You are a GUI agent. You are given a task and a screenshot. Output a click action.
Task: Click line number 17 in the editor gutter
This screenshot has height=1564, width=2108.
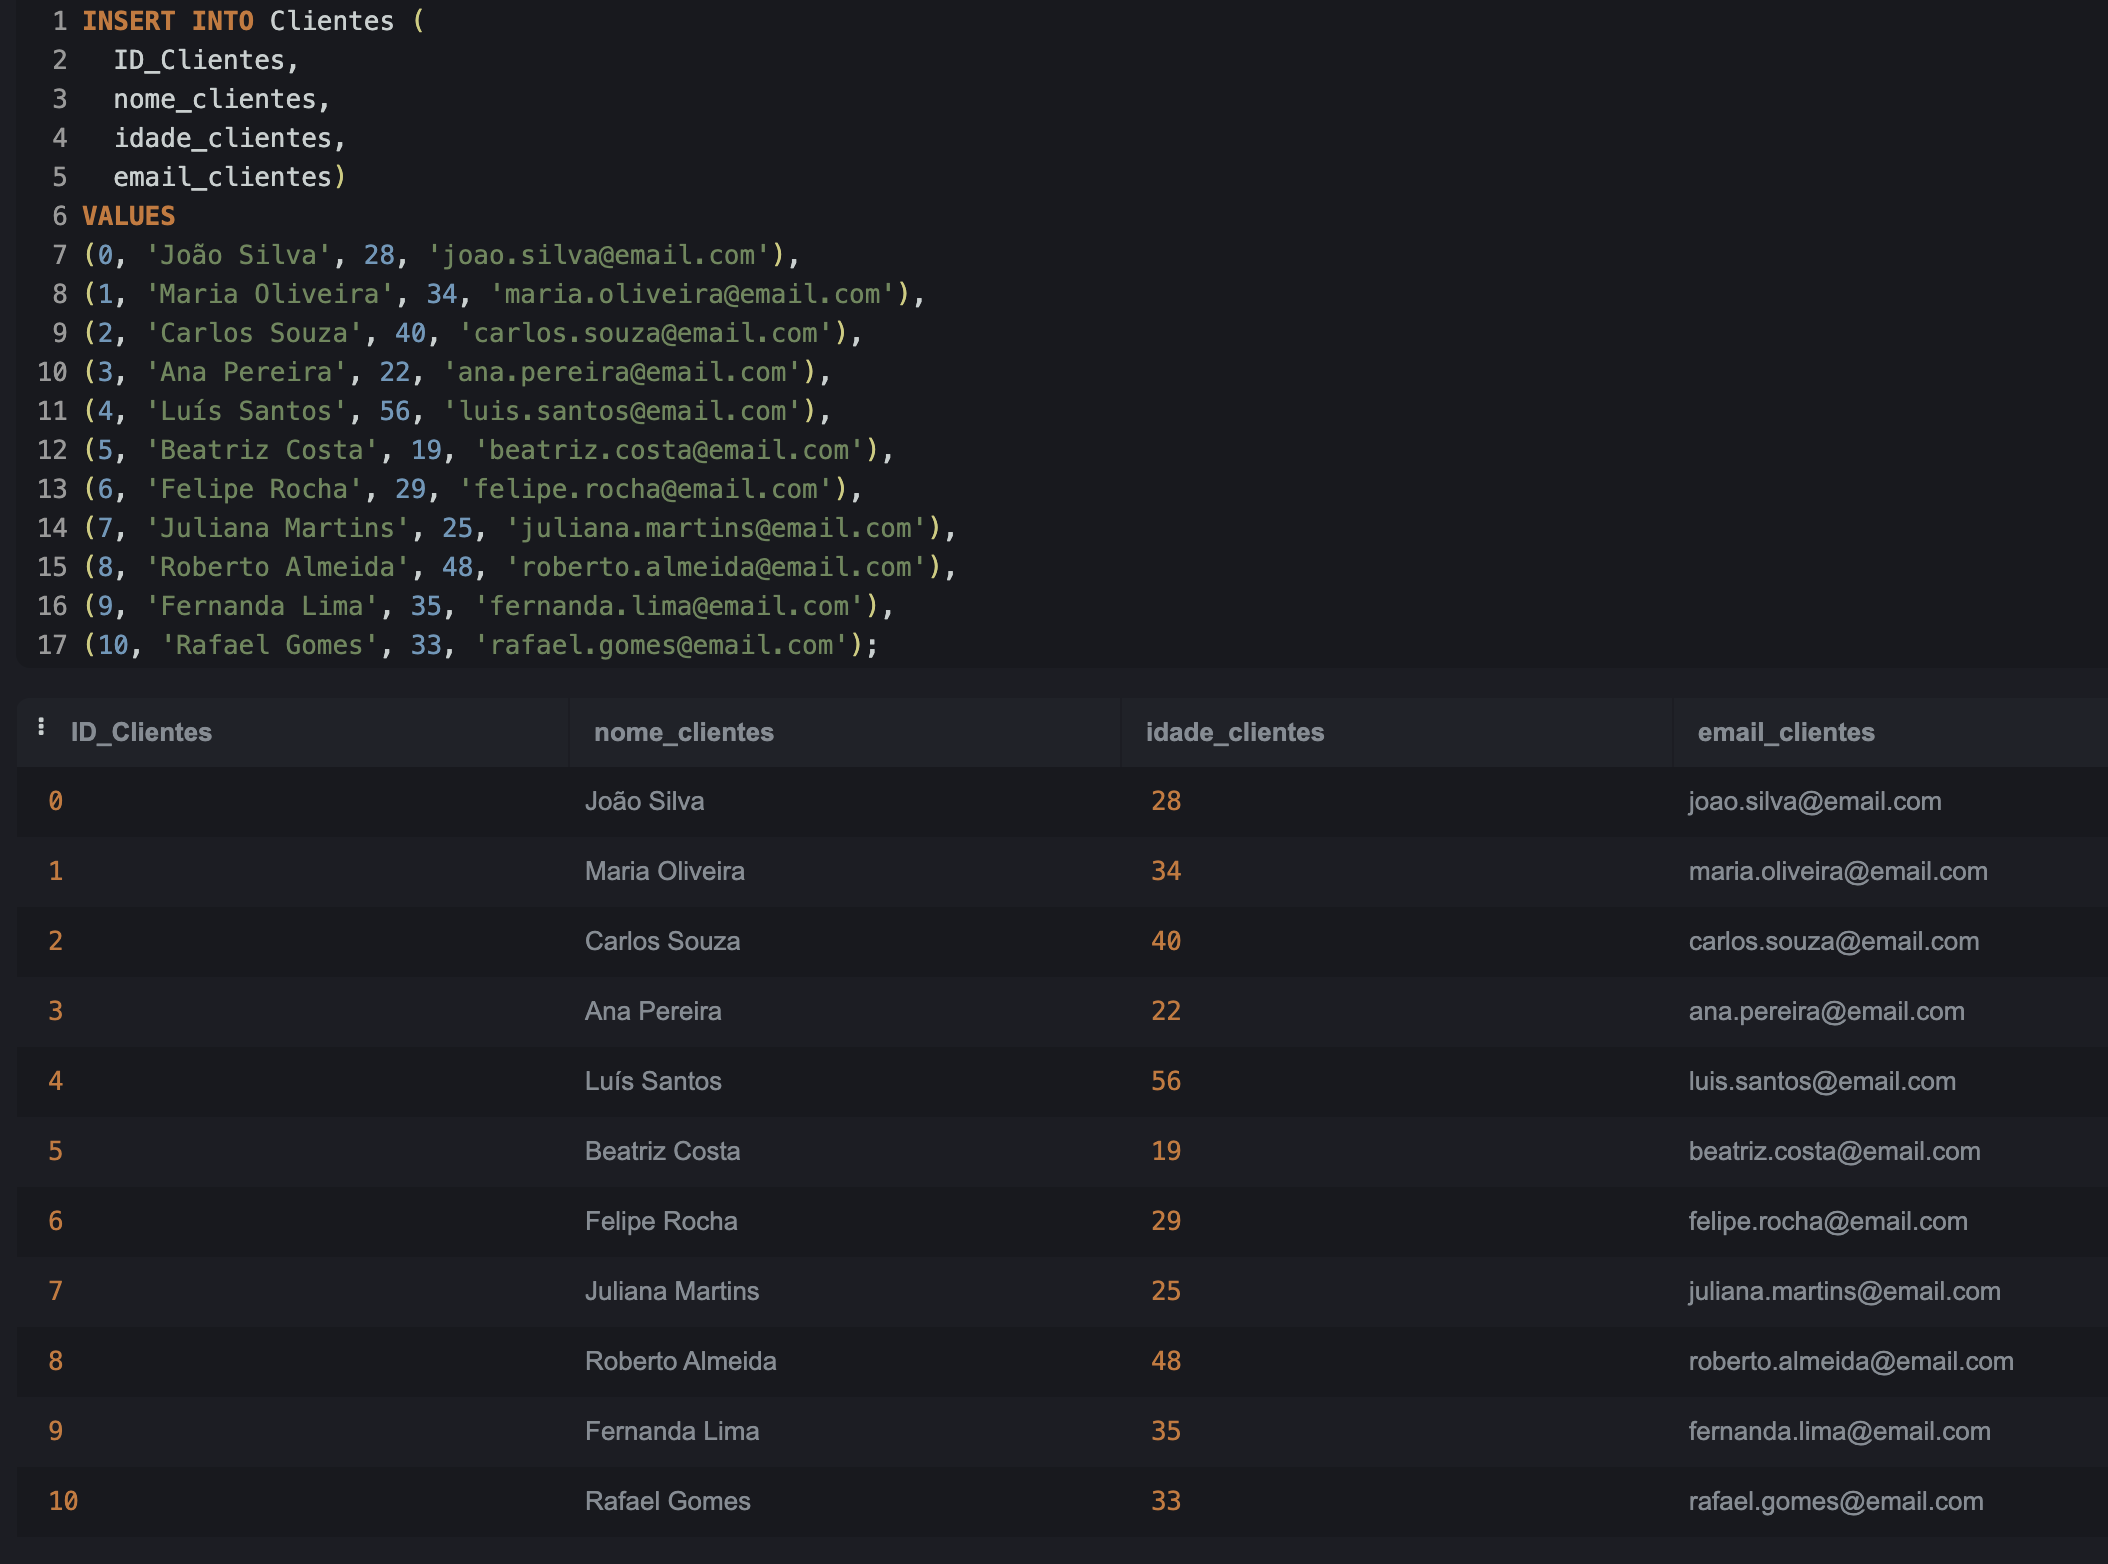(x=52, y=645)
